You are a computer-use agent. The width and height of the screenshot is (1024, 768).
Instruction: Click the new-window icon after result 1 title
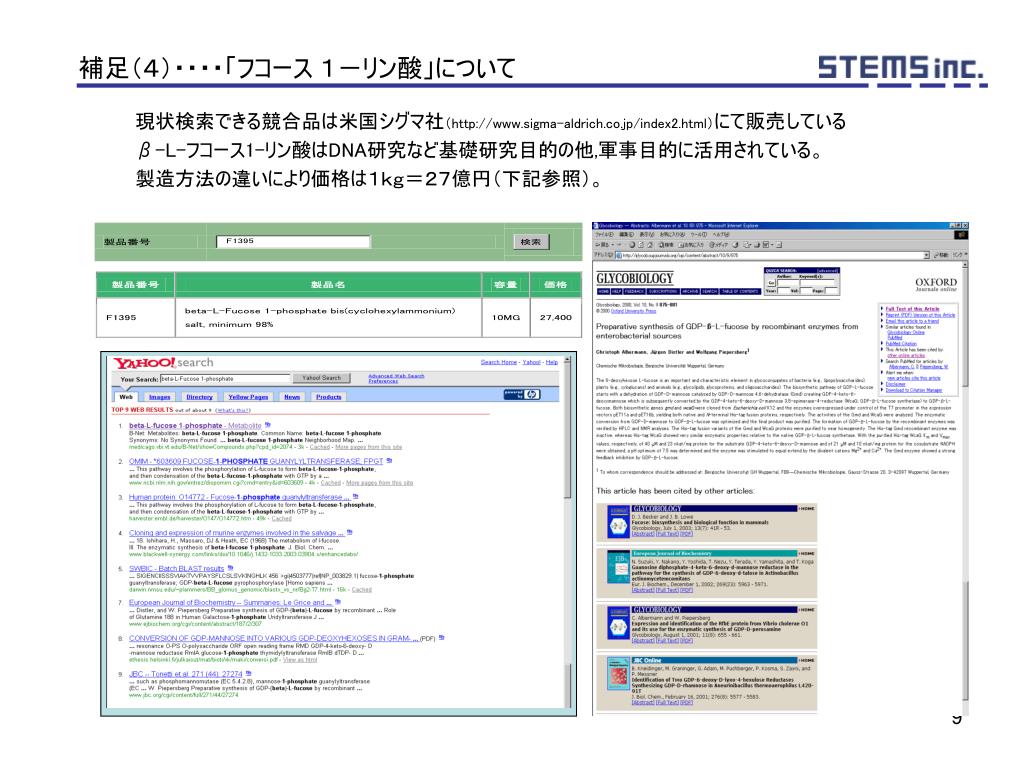pos(268,425)
